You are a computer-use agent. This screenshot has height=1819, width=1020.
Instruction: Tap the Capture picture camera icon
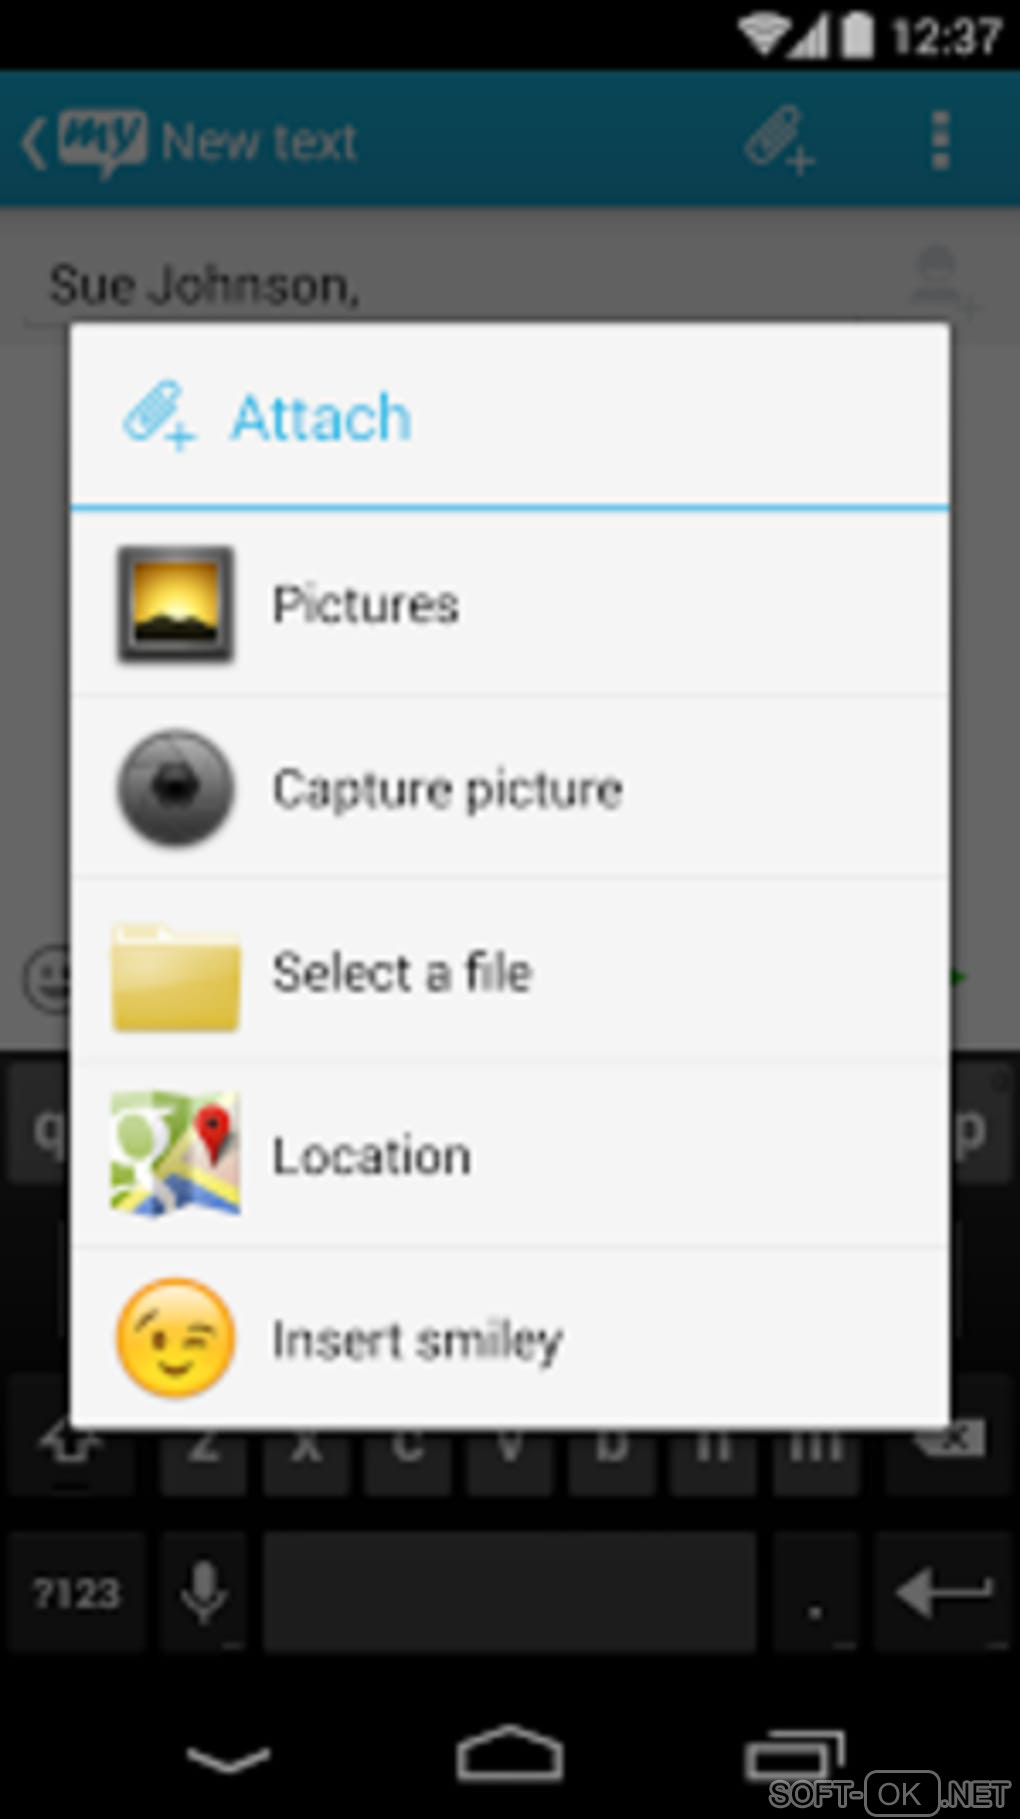[176, 788]
